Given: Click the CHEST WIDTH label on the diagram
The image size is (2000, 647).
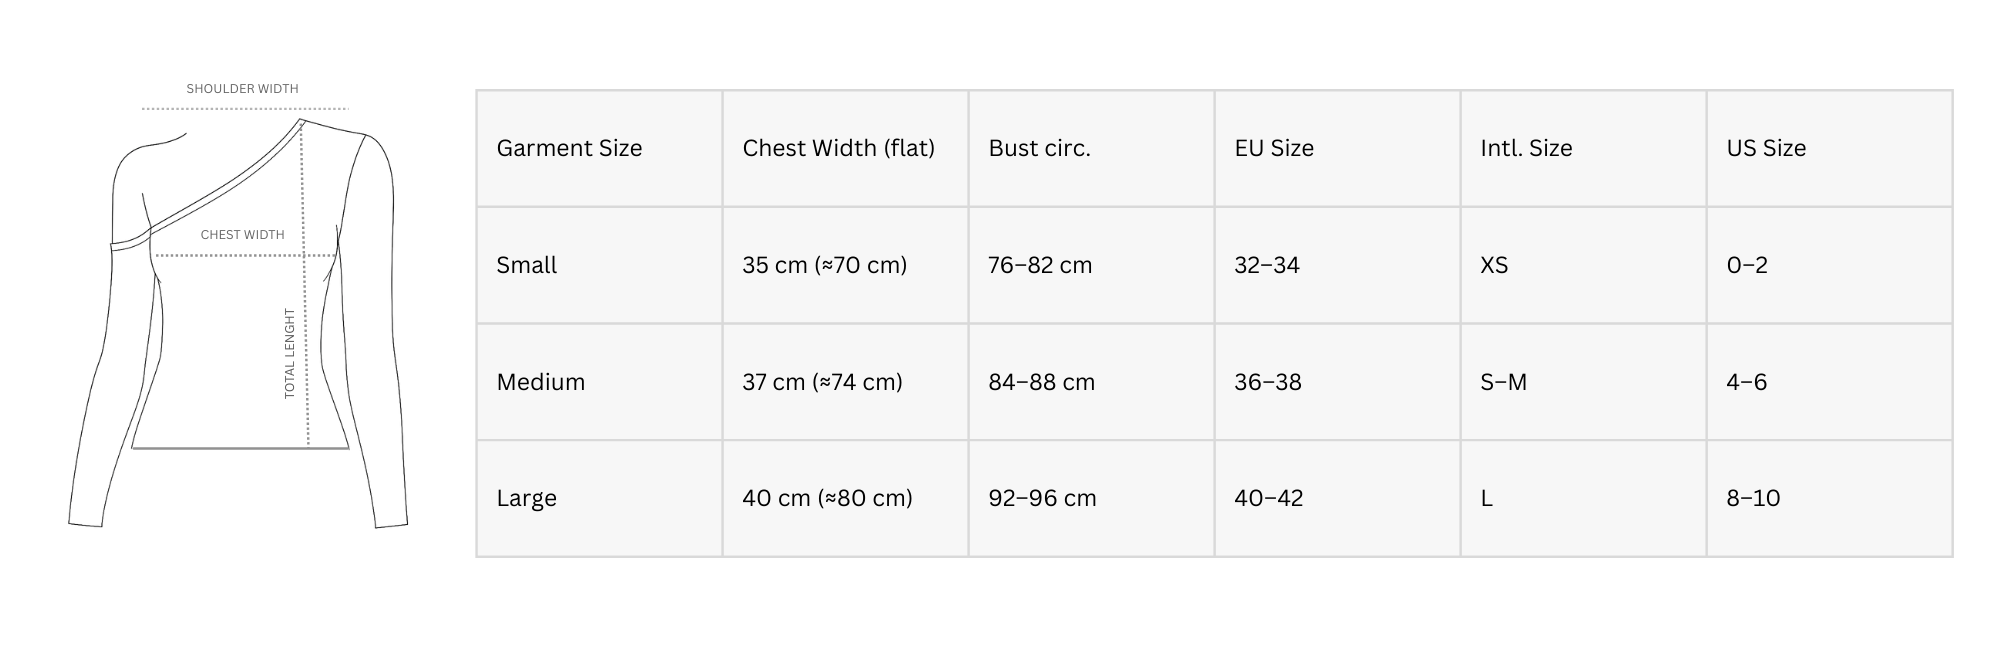Looking at the screenshot, I should 242,235.
